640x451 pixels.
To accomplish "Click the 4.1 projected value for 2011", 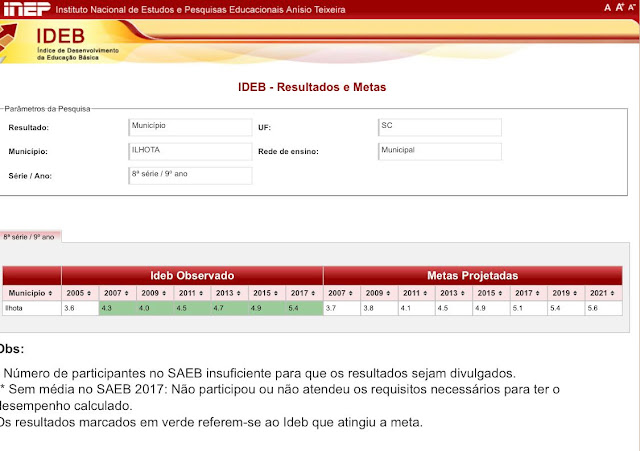I will point(416,308).
